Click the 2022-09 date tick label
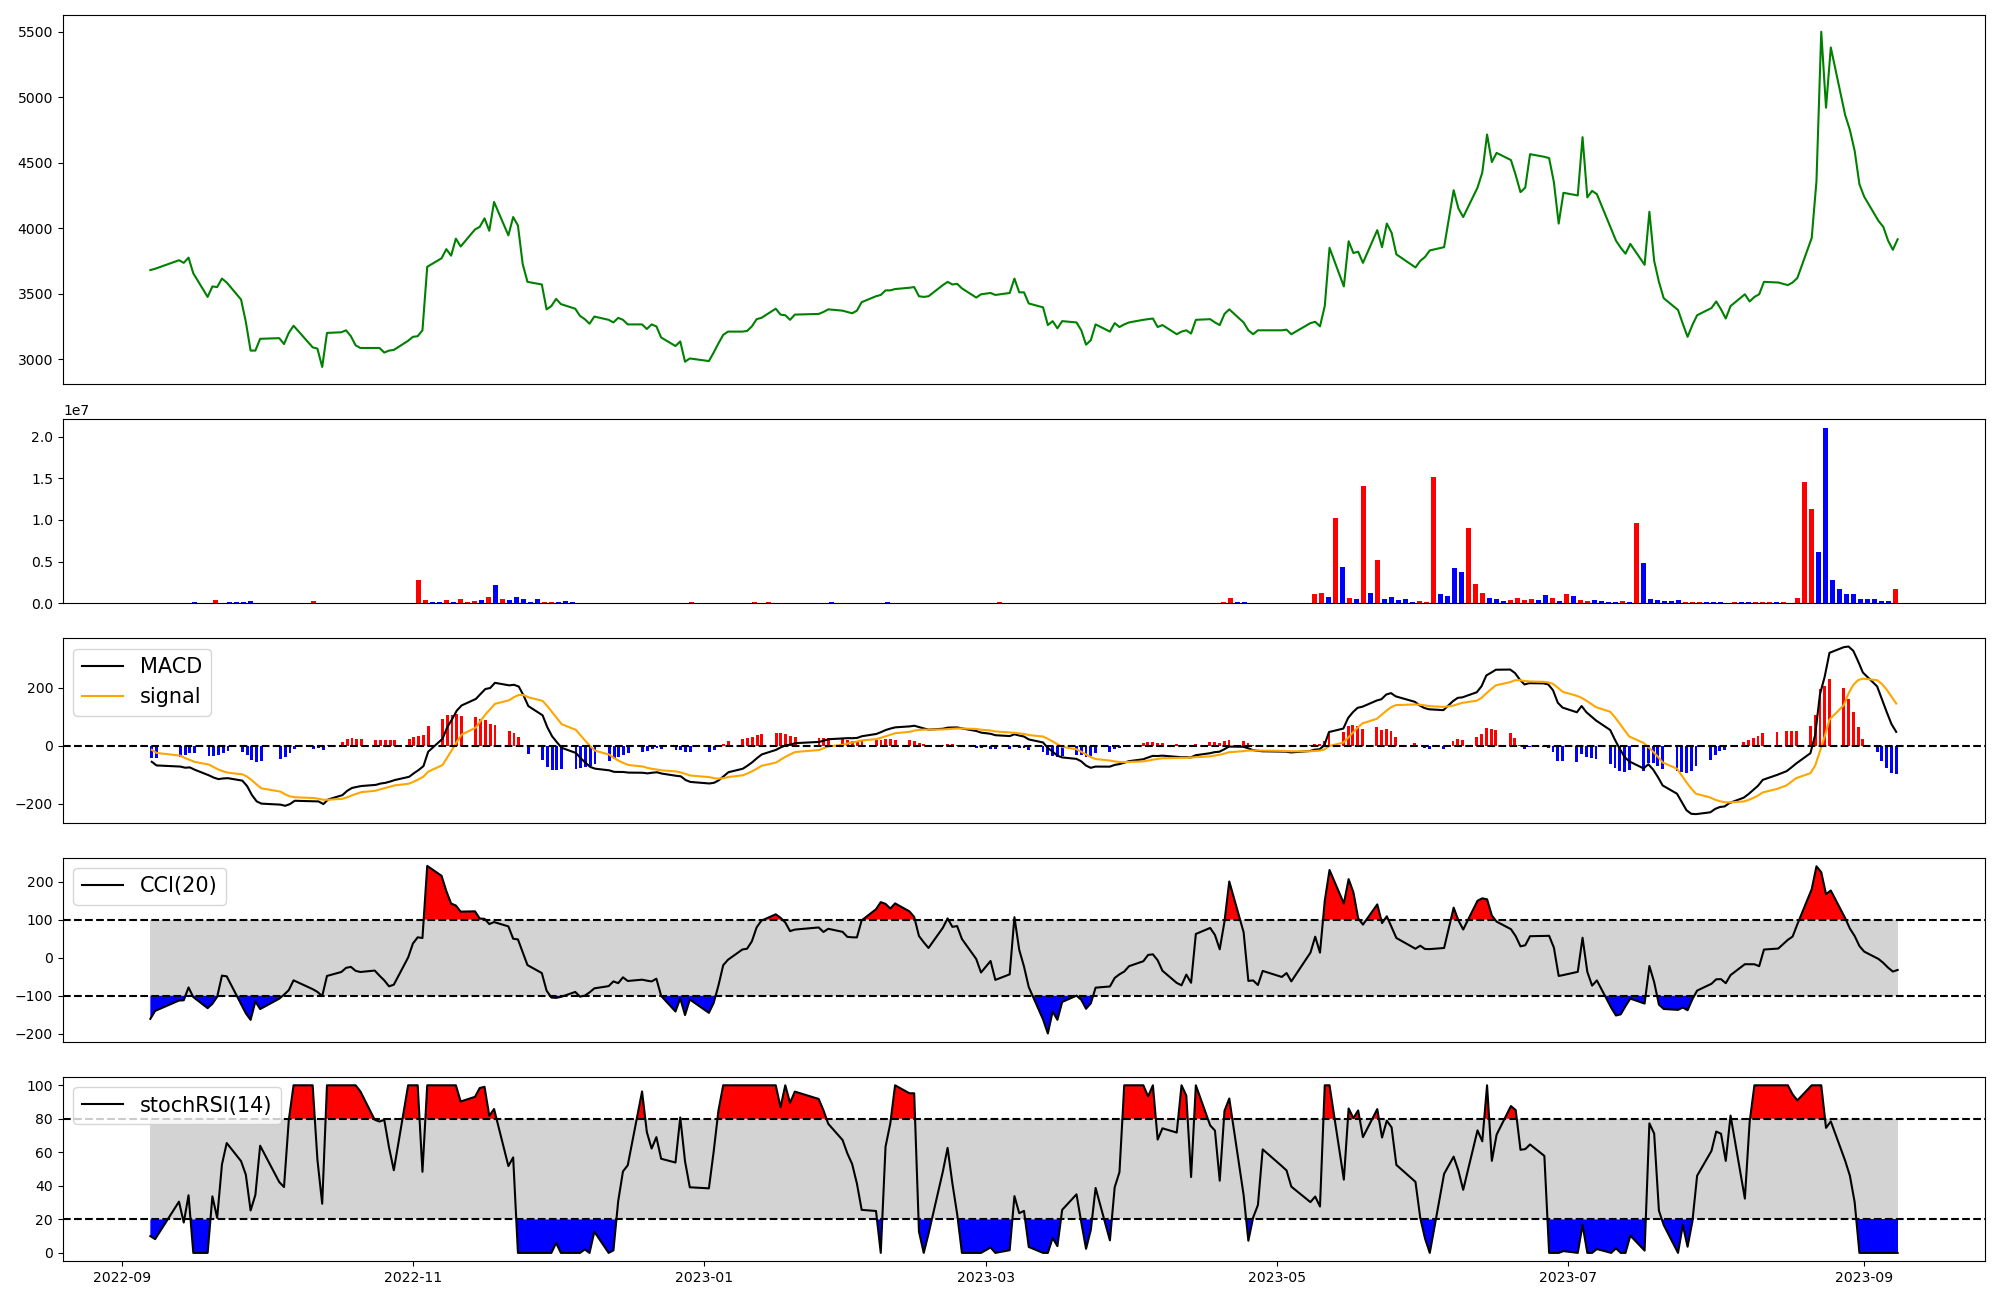The height and width of the screenshot is (1300, 2000). coord(122,1277)
